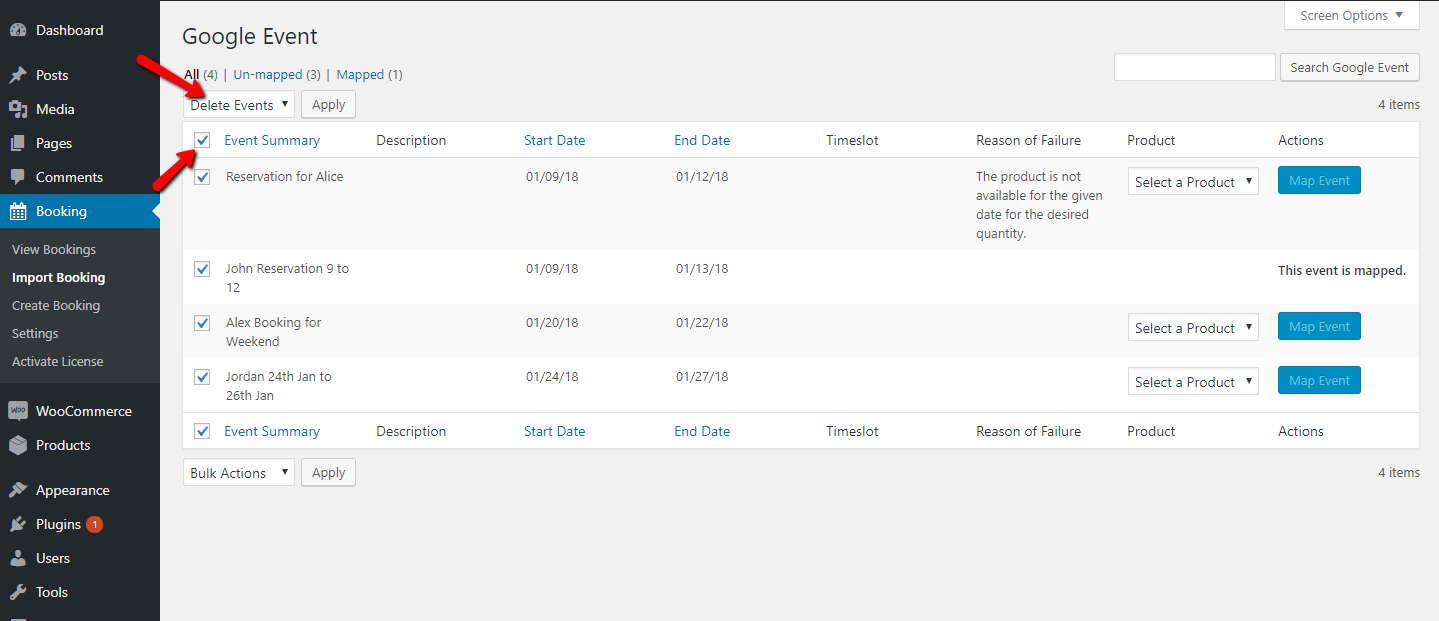Click the Products box icon
The width and height of the screenshot is (1439, 621).
[18, 446]
